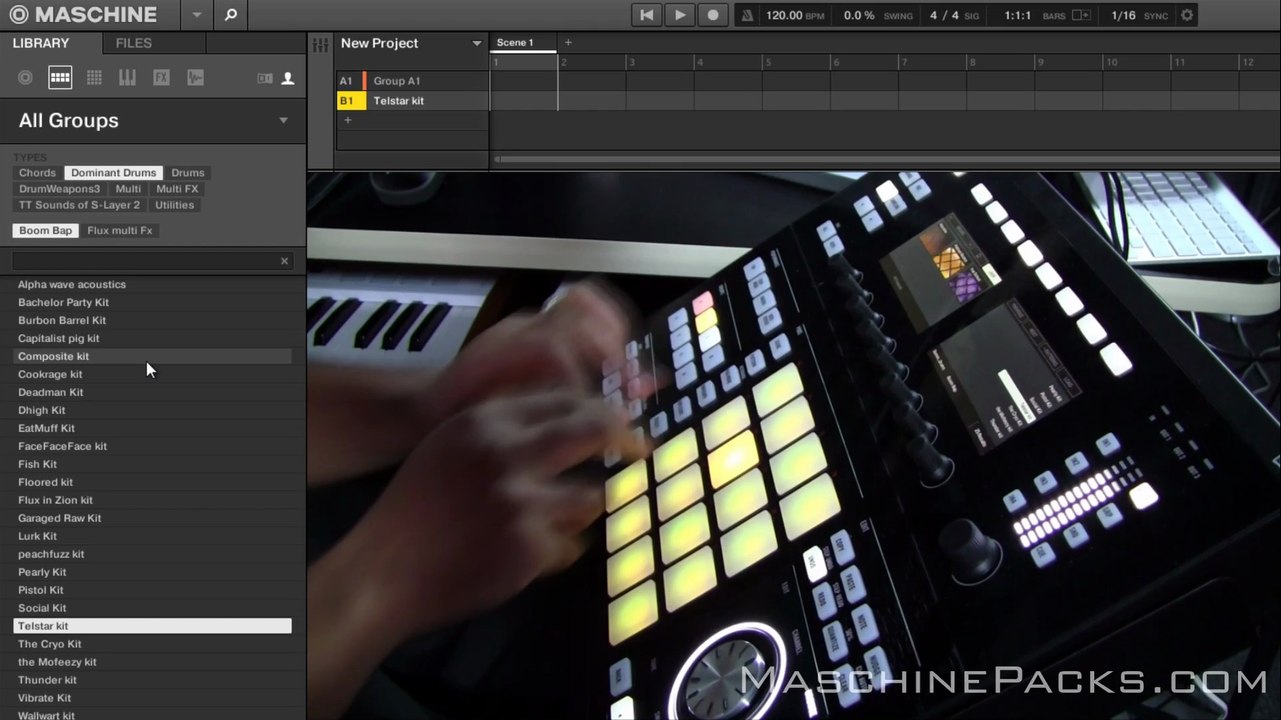Filter by the Chords type tag

click(37, 173)
